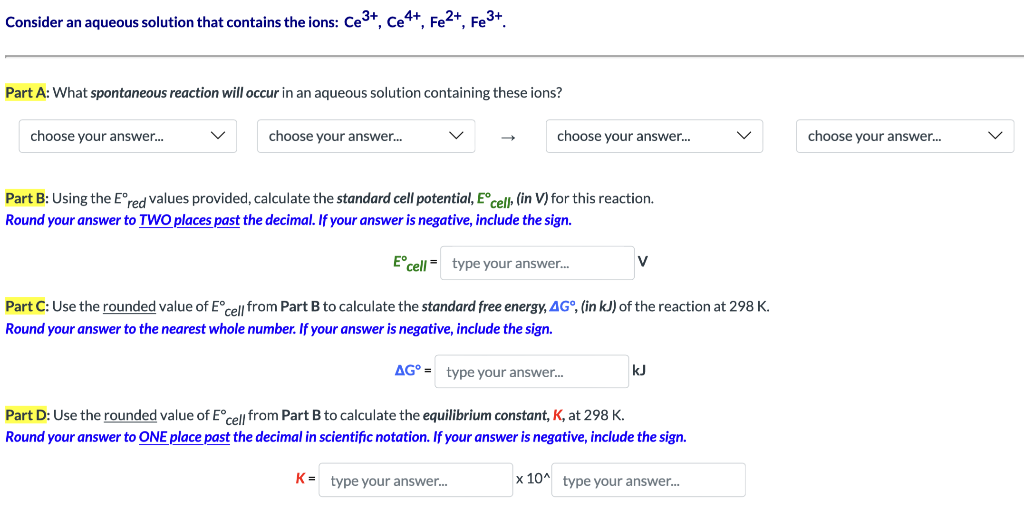The height and width of the screenshot is (510, 1024).
Task: Expand the first product dropdown after the arrow
Action: (654, 136)
